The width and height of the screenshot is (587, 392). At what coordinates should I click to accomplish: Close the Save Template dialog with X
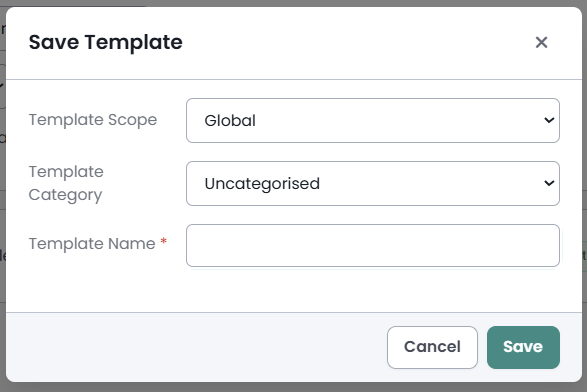click(x=541, y=42)
